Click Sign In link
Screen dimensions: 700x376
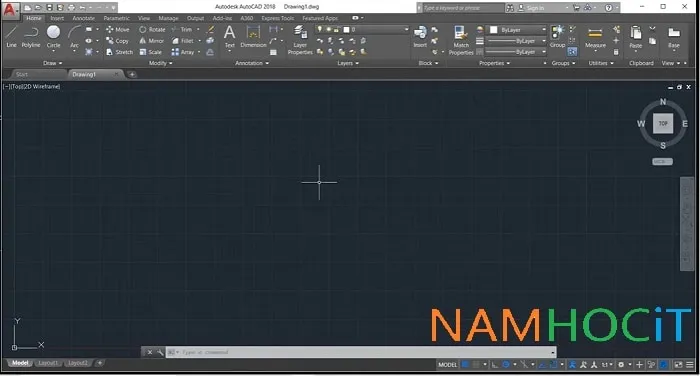[x=531, y=8]
